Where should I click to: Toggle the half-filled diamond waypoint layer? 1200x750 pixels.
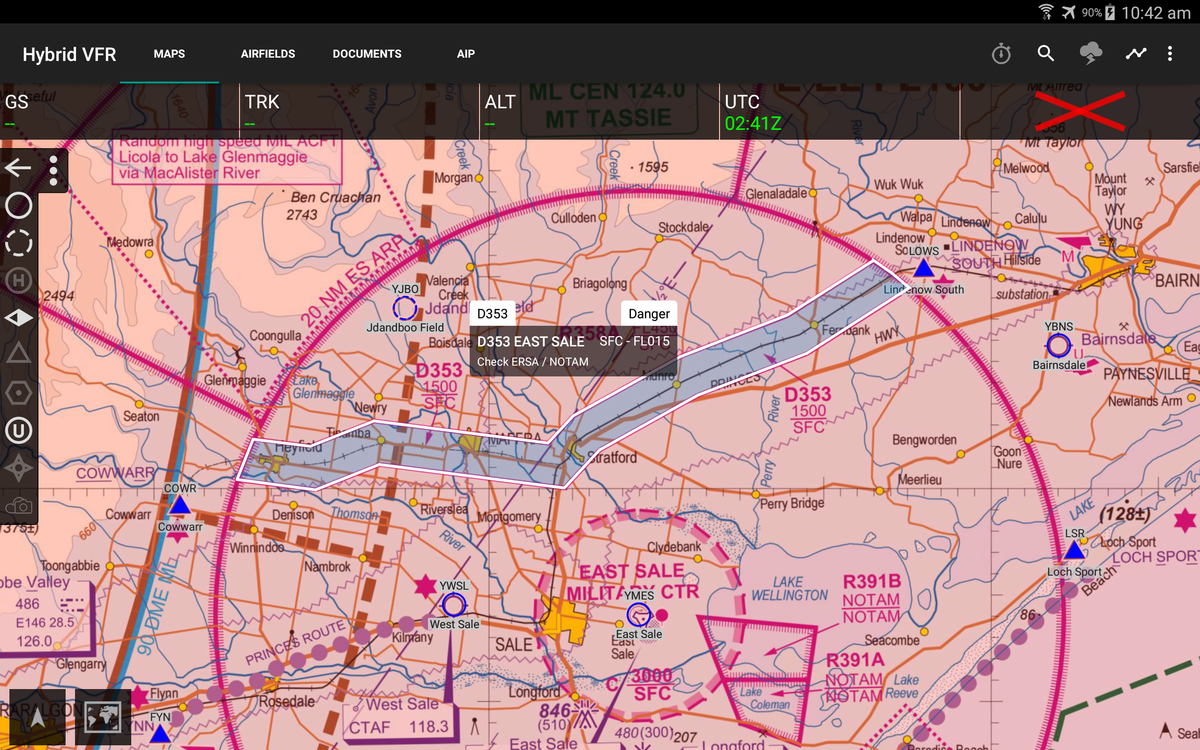point(19,317)
